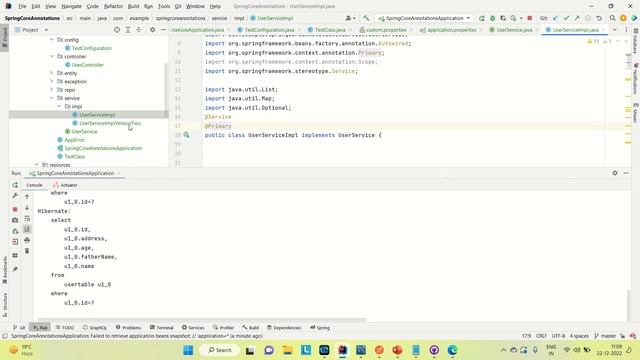Hide the Project tool window
The image size is (640, 360).
(x=163, y=30)
